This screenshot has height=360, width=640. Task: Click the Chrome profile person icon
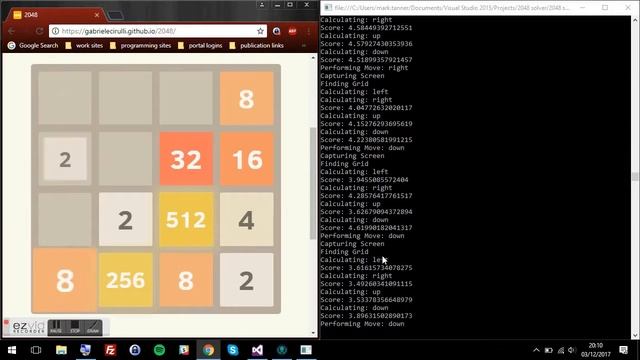[262, 5]
